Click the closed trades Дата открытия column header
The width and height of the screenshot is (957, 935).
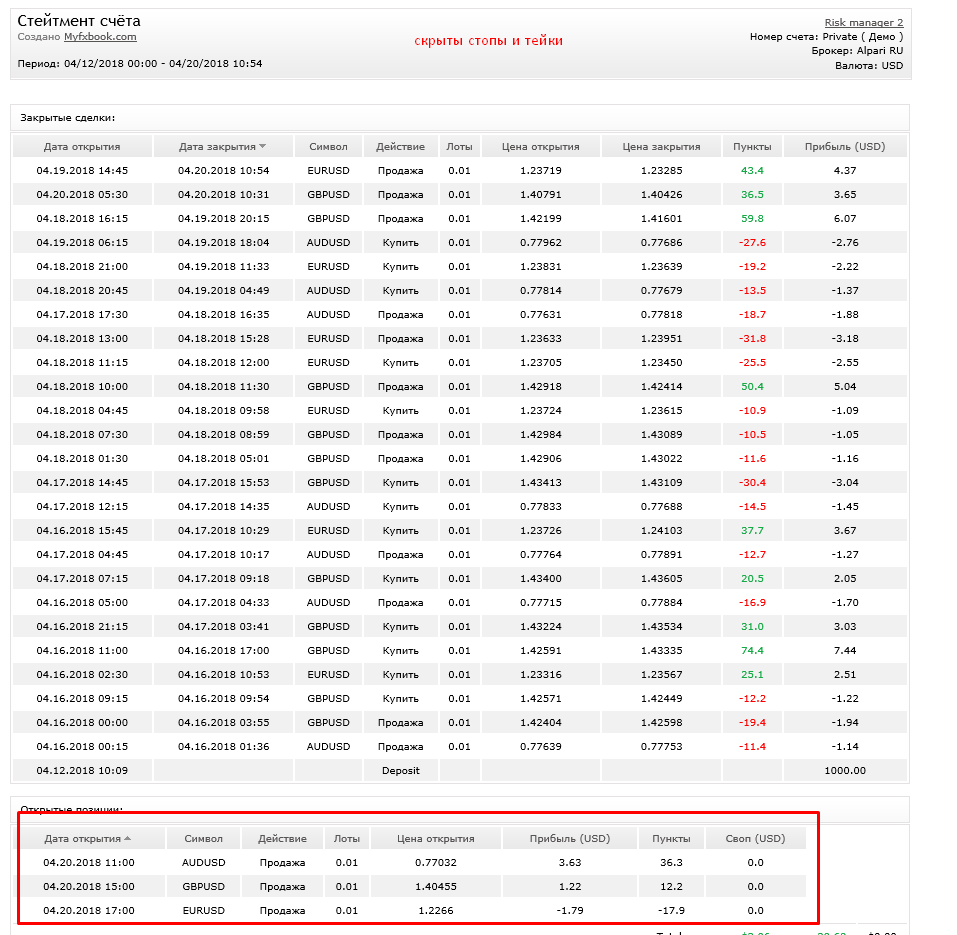pyautogui.click(x=82, y=146)
